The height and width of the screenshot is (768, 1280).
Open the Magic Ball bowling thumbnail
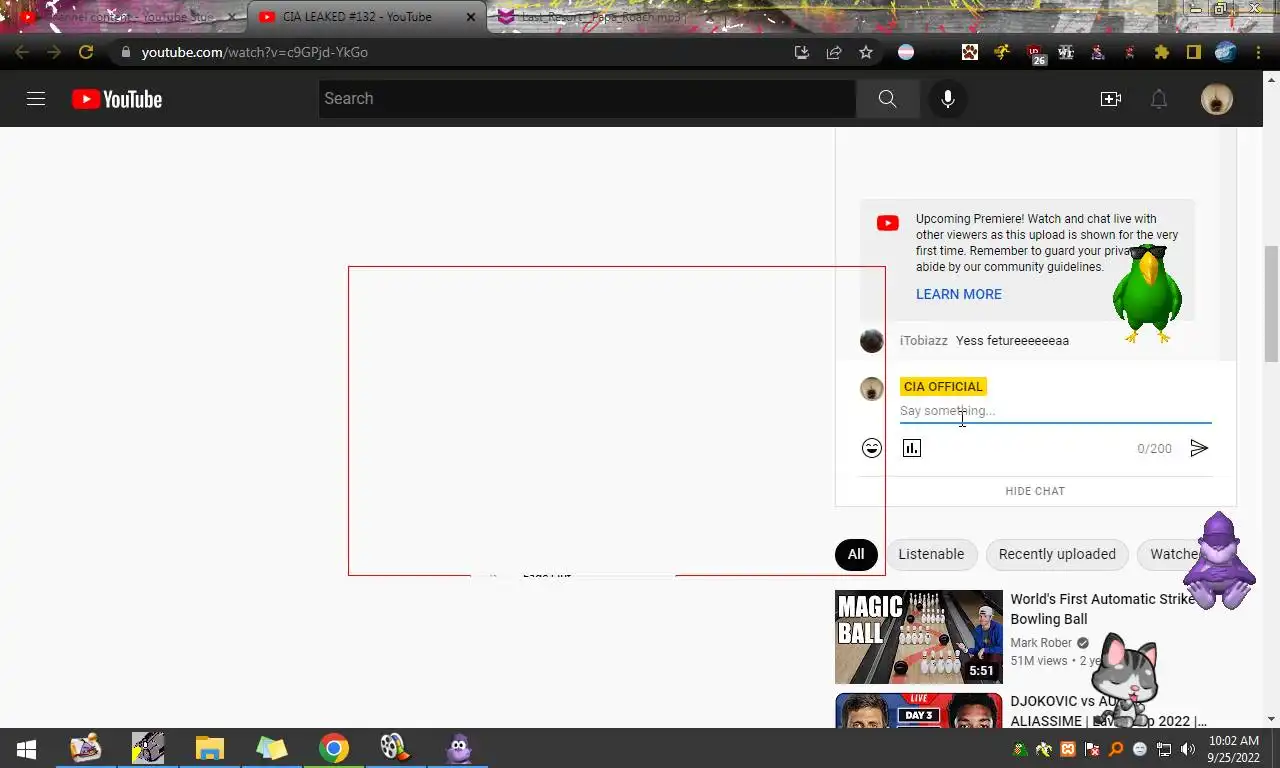918,637
